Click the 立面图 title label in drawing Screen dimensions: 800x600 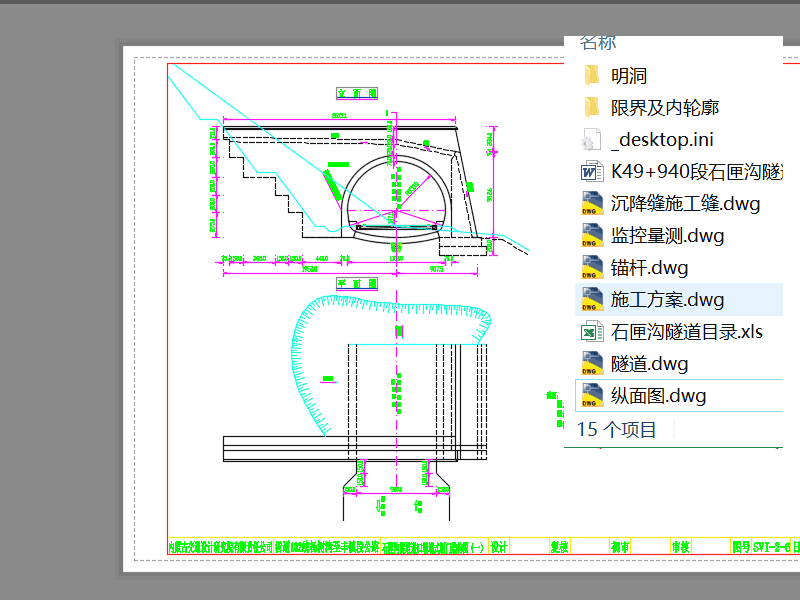click(357, 93)
